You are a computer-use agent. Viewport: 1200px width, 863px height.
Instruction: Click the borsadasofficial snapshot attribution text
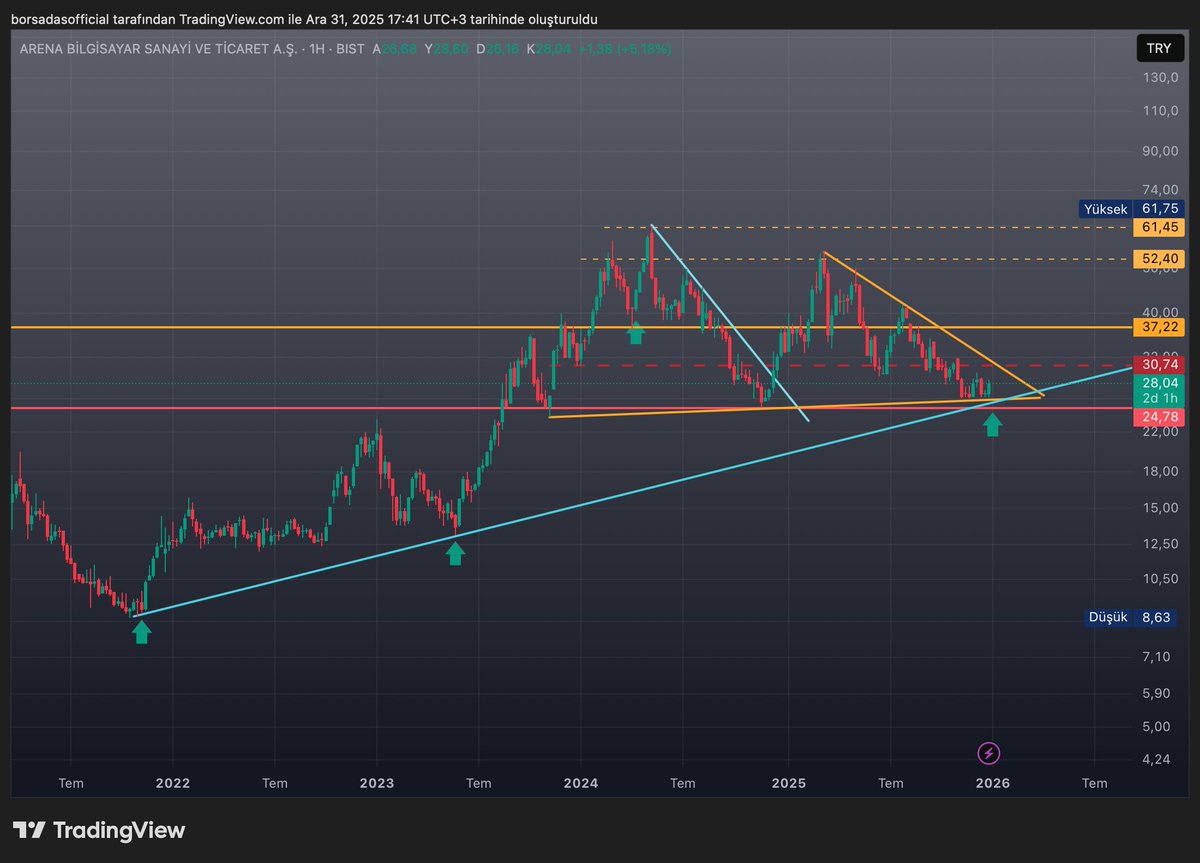point(304,19)
